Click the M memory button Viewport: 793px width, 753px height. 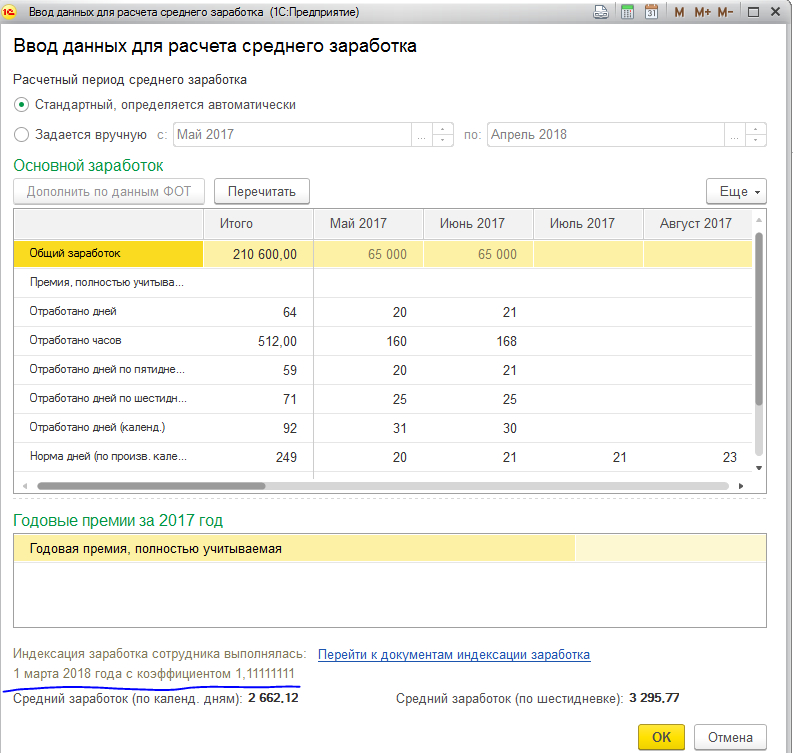coord(679,12)
